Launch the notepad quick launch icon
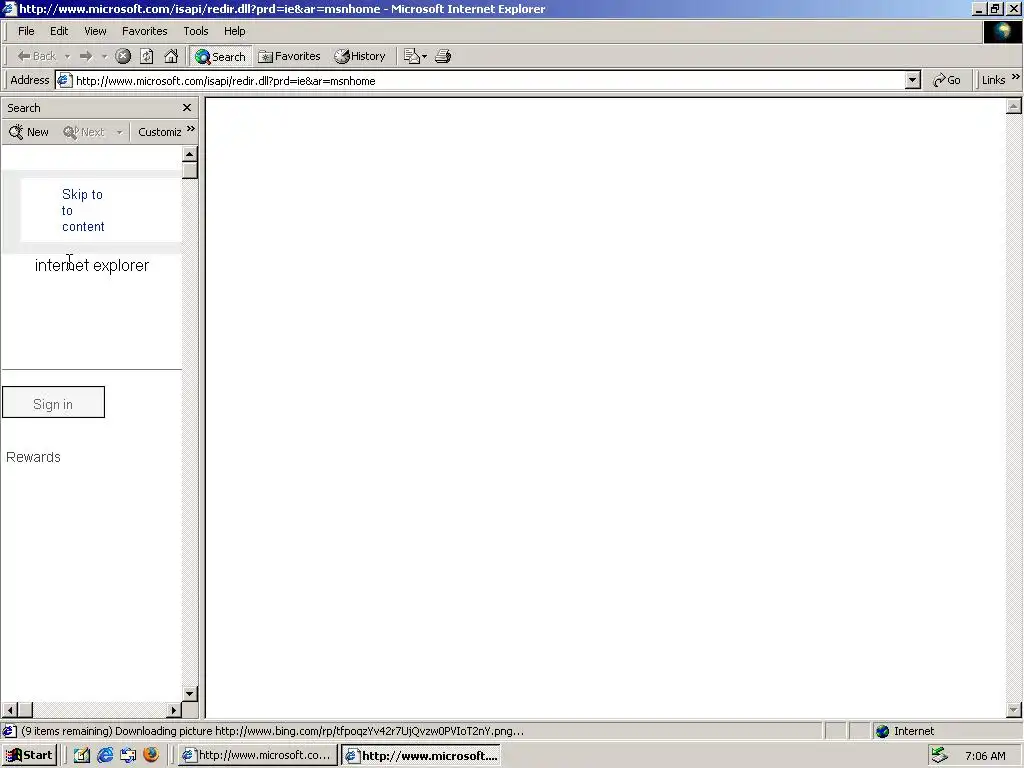The height and width of the screenshot is (768, 1024). click(x=82, y=755)
